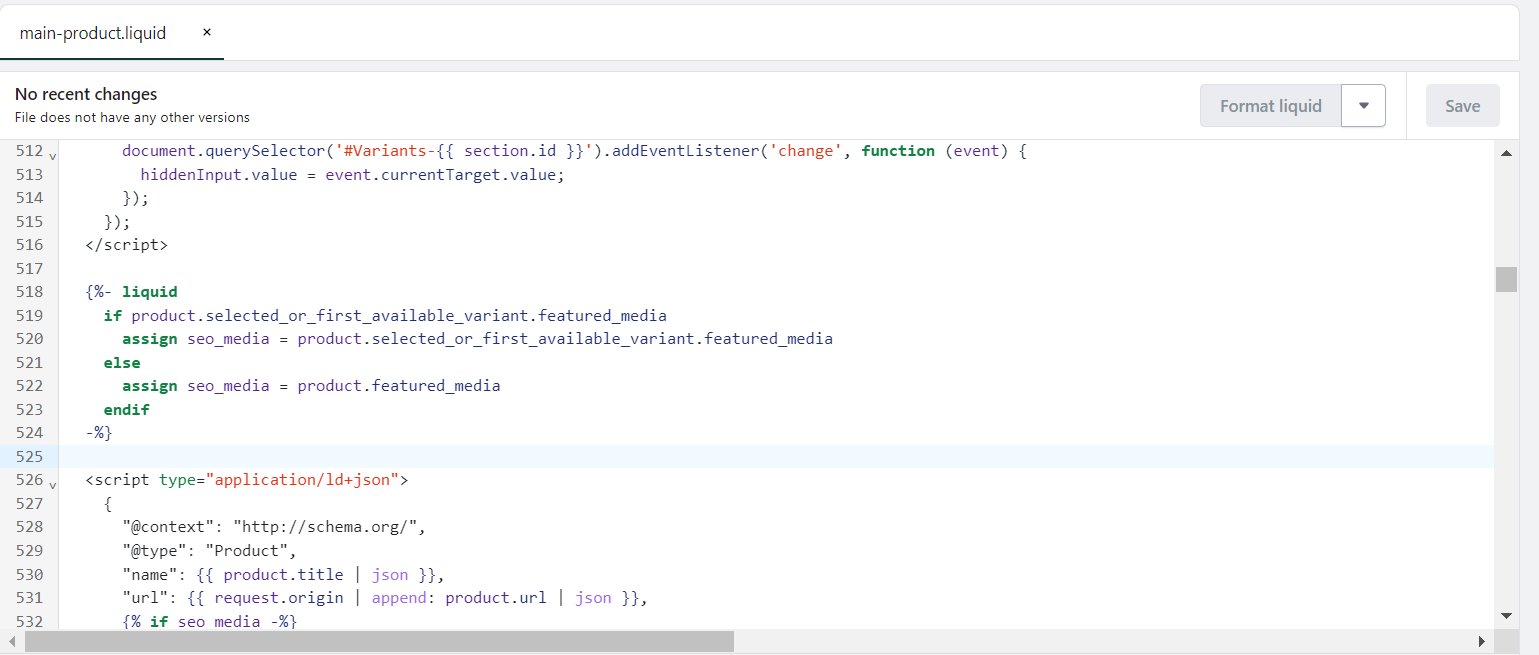This screenshot has height=655, width=1539.
Task: Open the Format liquid dropdown arrow
Action: click(1363, 106)
